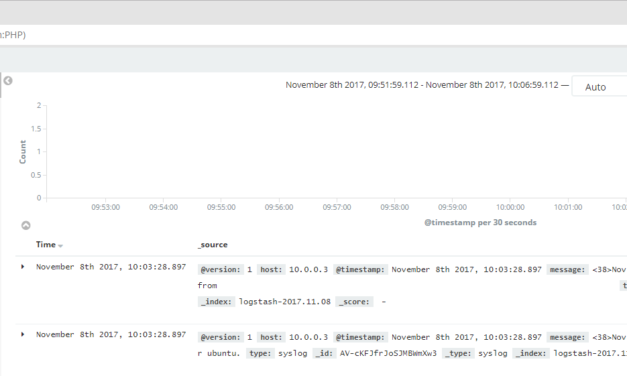Expand the second log entry row
The width and height of the screenshot is (627, 376).
point(23,334)
